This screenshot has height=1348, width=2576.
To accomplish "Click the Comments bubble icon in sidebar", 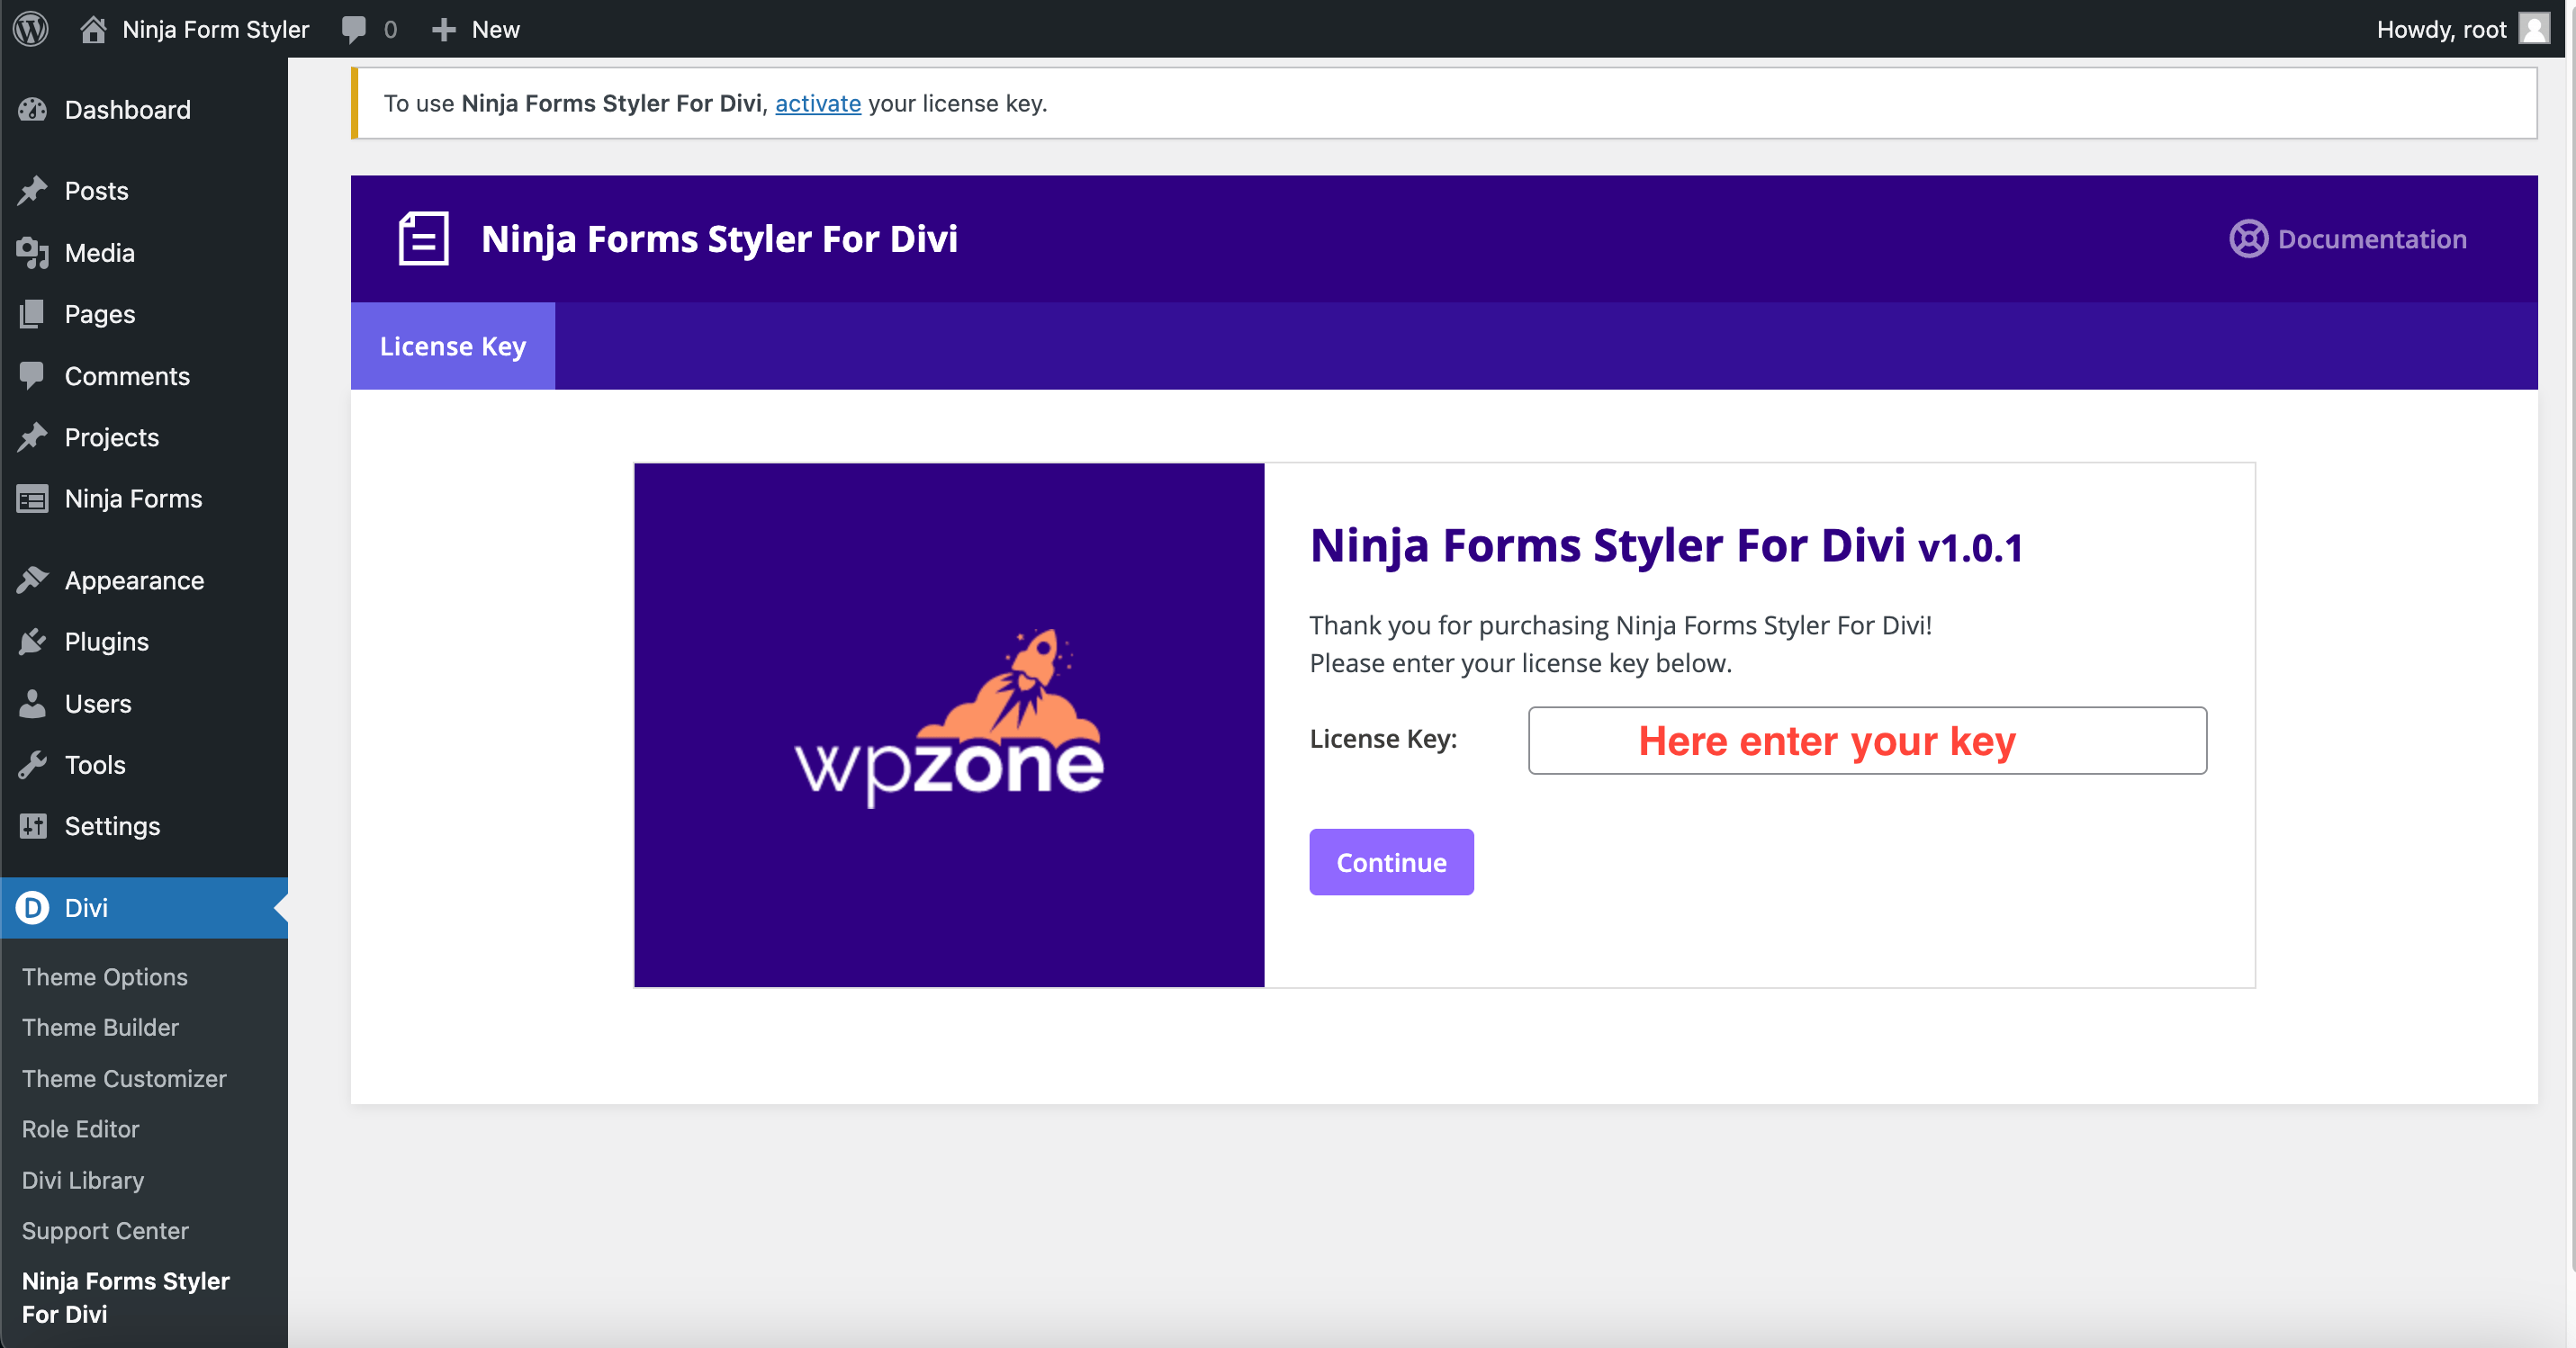I will coord(33,376).
